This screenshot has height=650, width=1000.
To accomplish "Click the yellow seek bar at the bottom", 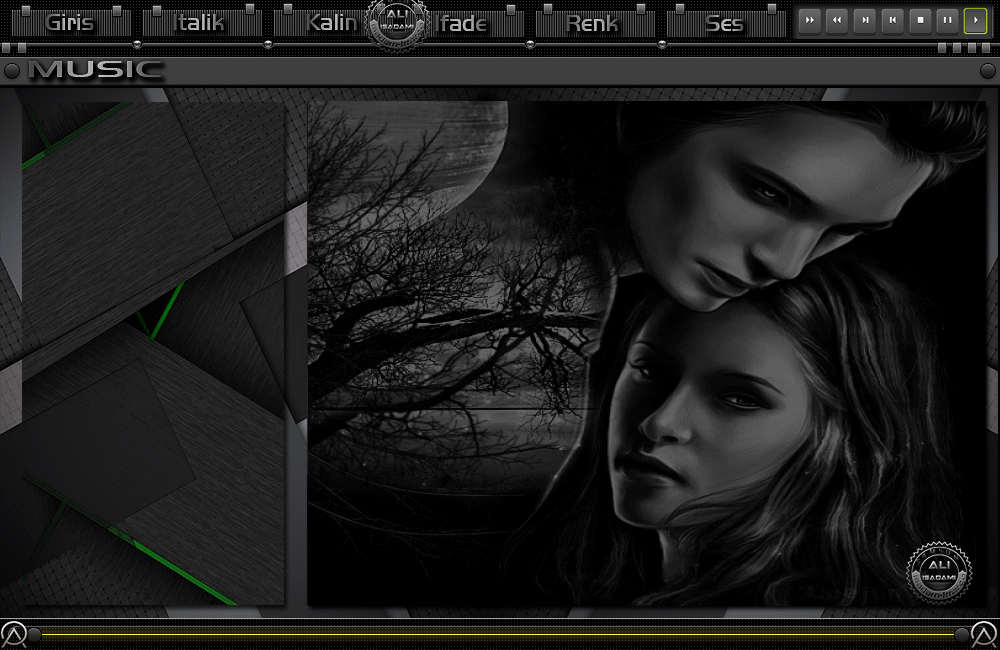I will tap(500, 632).
